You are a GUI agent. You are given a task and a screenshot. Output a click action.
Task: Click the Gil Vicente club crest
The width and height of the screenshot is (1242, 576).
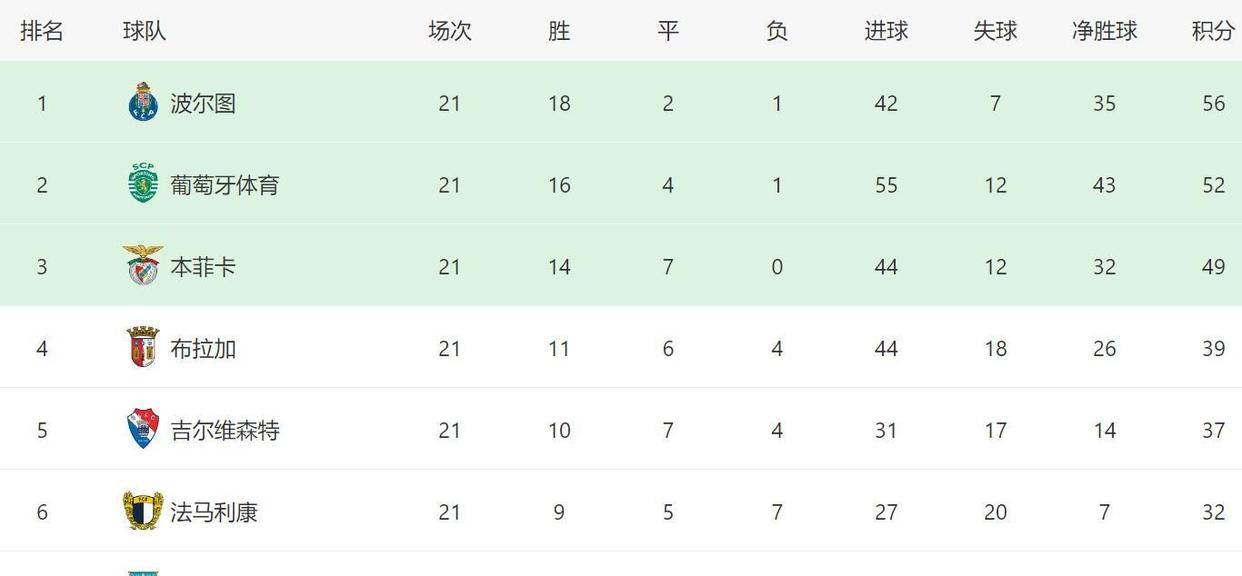pyautogui.click(x=143, y=430)
